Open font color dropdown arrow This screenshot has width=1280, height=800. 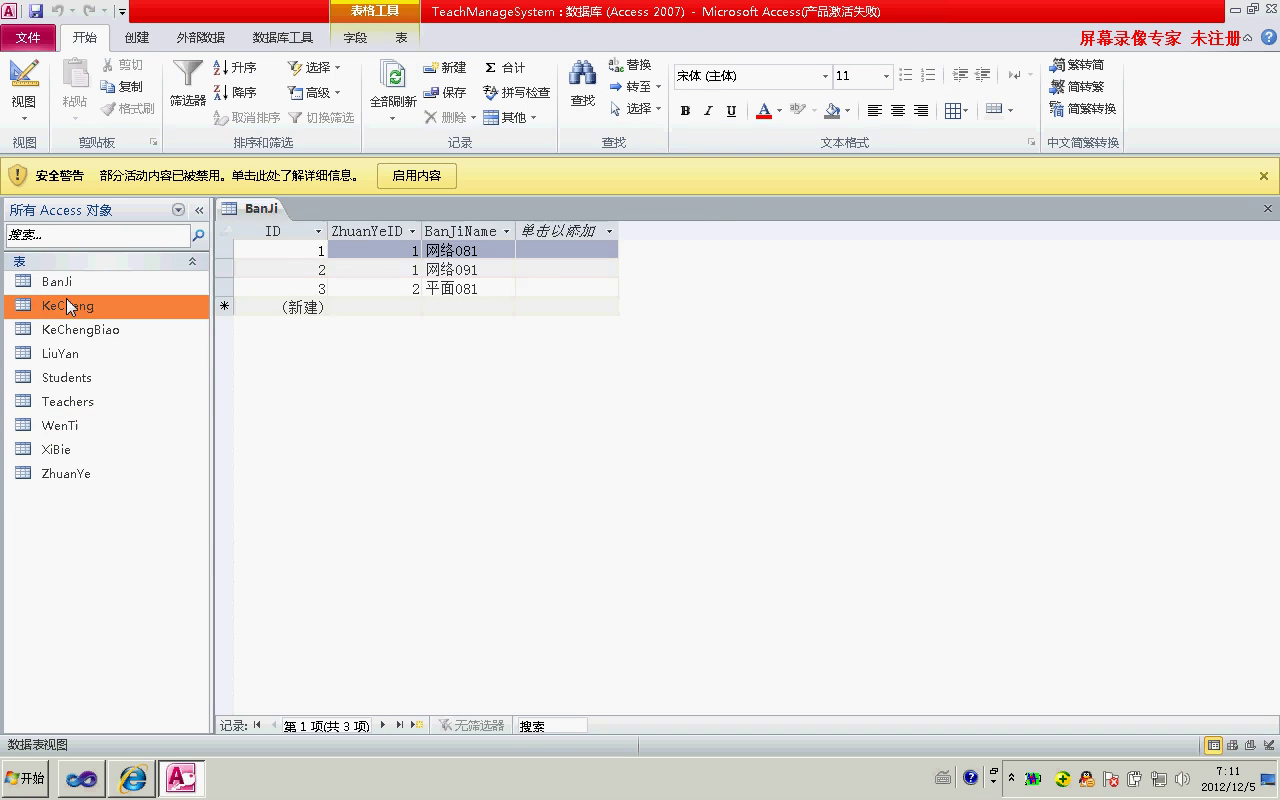[779, 111]
